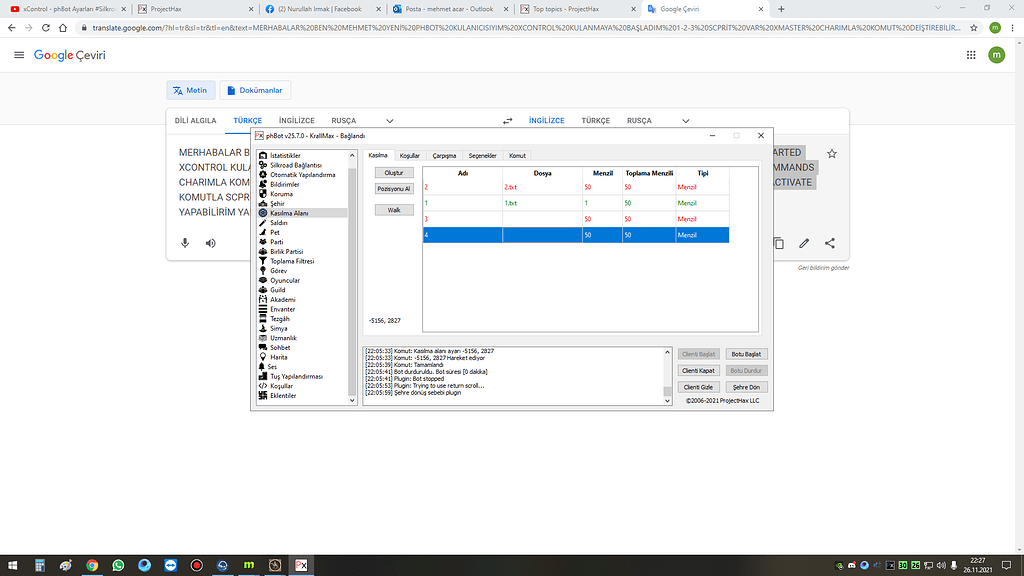Select the Koruma shield entry
The height and width of the screenshot is (576, 1024).
tap(281, 194)
